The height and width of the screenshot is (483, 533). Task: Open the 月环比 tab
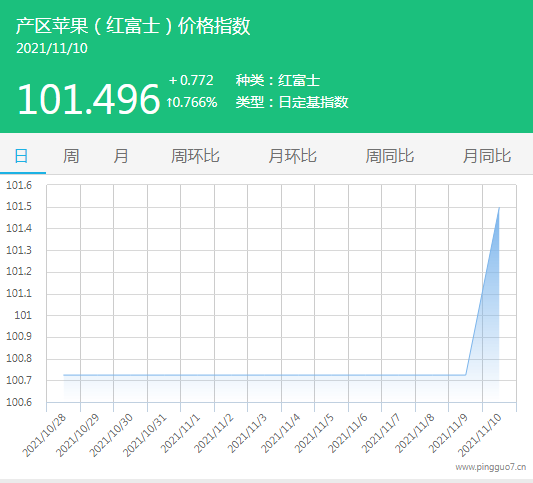(x=292, y=156)
